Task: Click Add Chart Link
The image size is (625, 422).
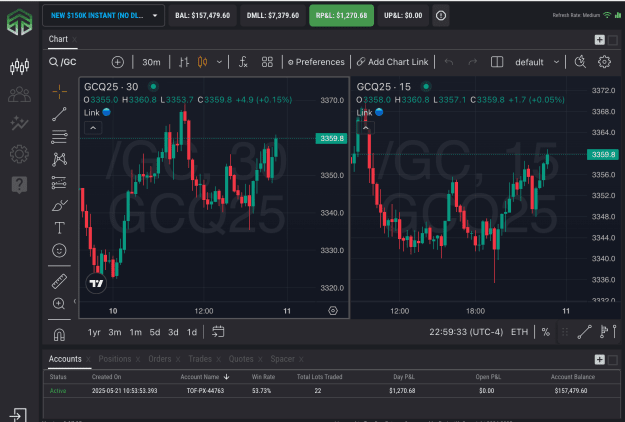Action: pos(393,62)
